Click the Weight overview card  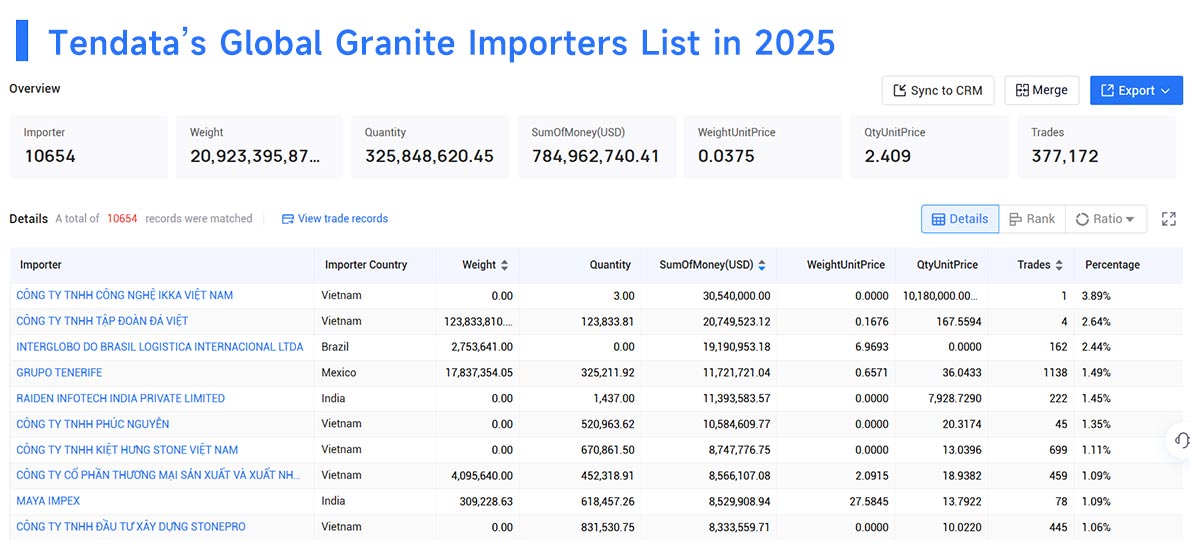tap(260, 147)
